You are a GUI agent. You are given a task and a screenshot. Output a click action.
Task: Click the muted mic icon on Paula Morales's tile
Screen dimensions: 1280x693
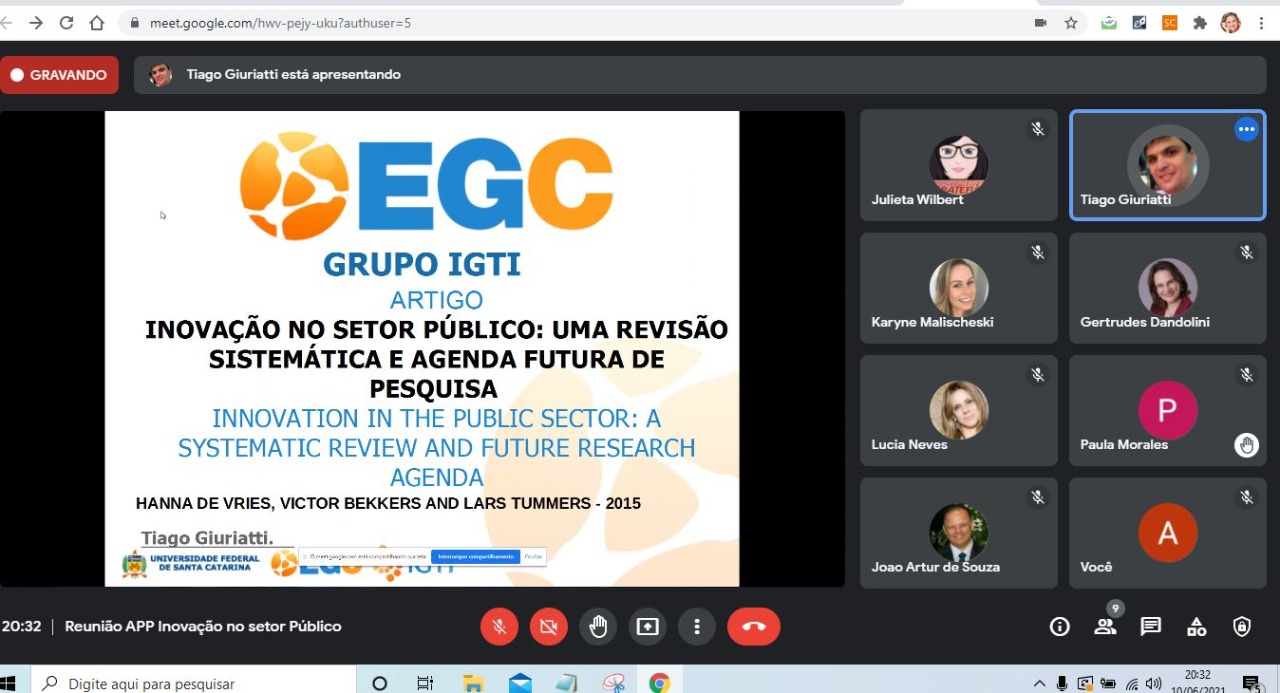(x=1246, y=374)
